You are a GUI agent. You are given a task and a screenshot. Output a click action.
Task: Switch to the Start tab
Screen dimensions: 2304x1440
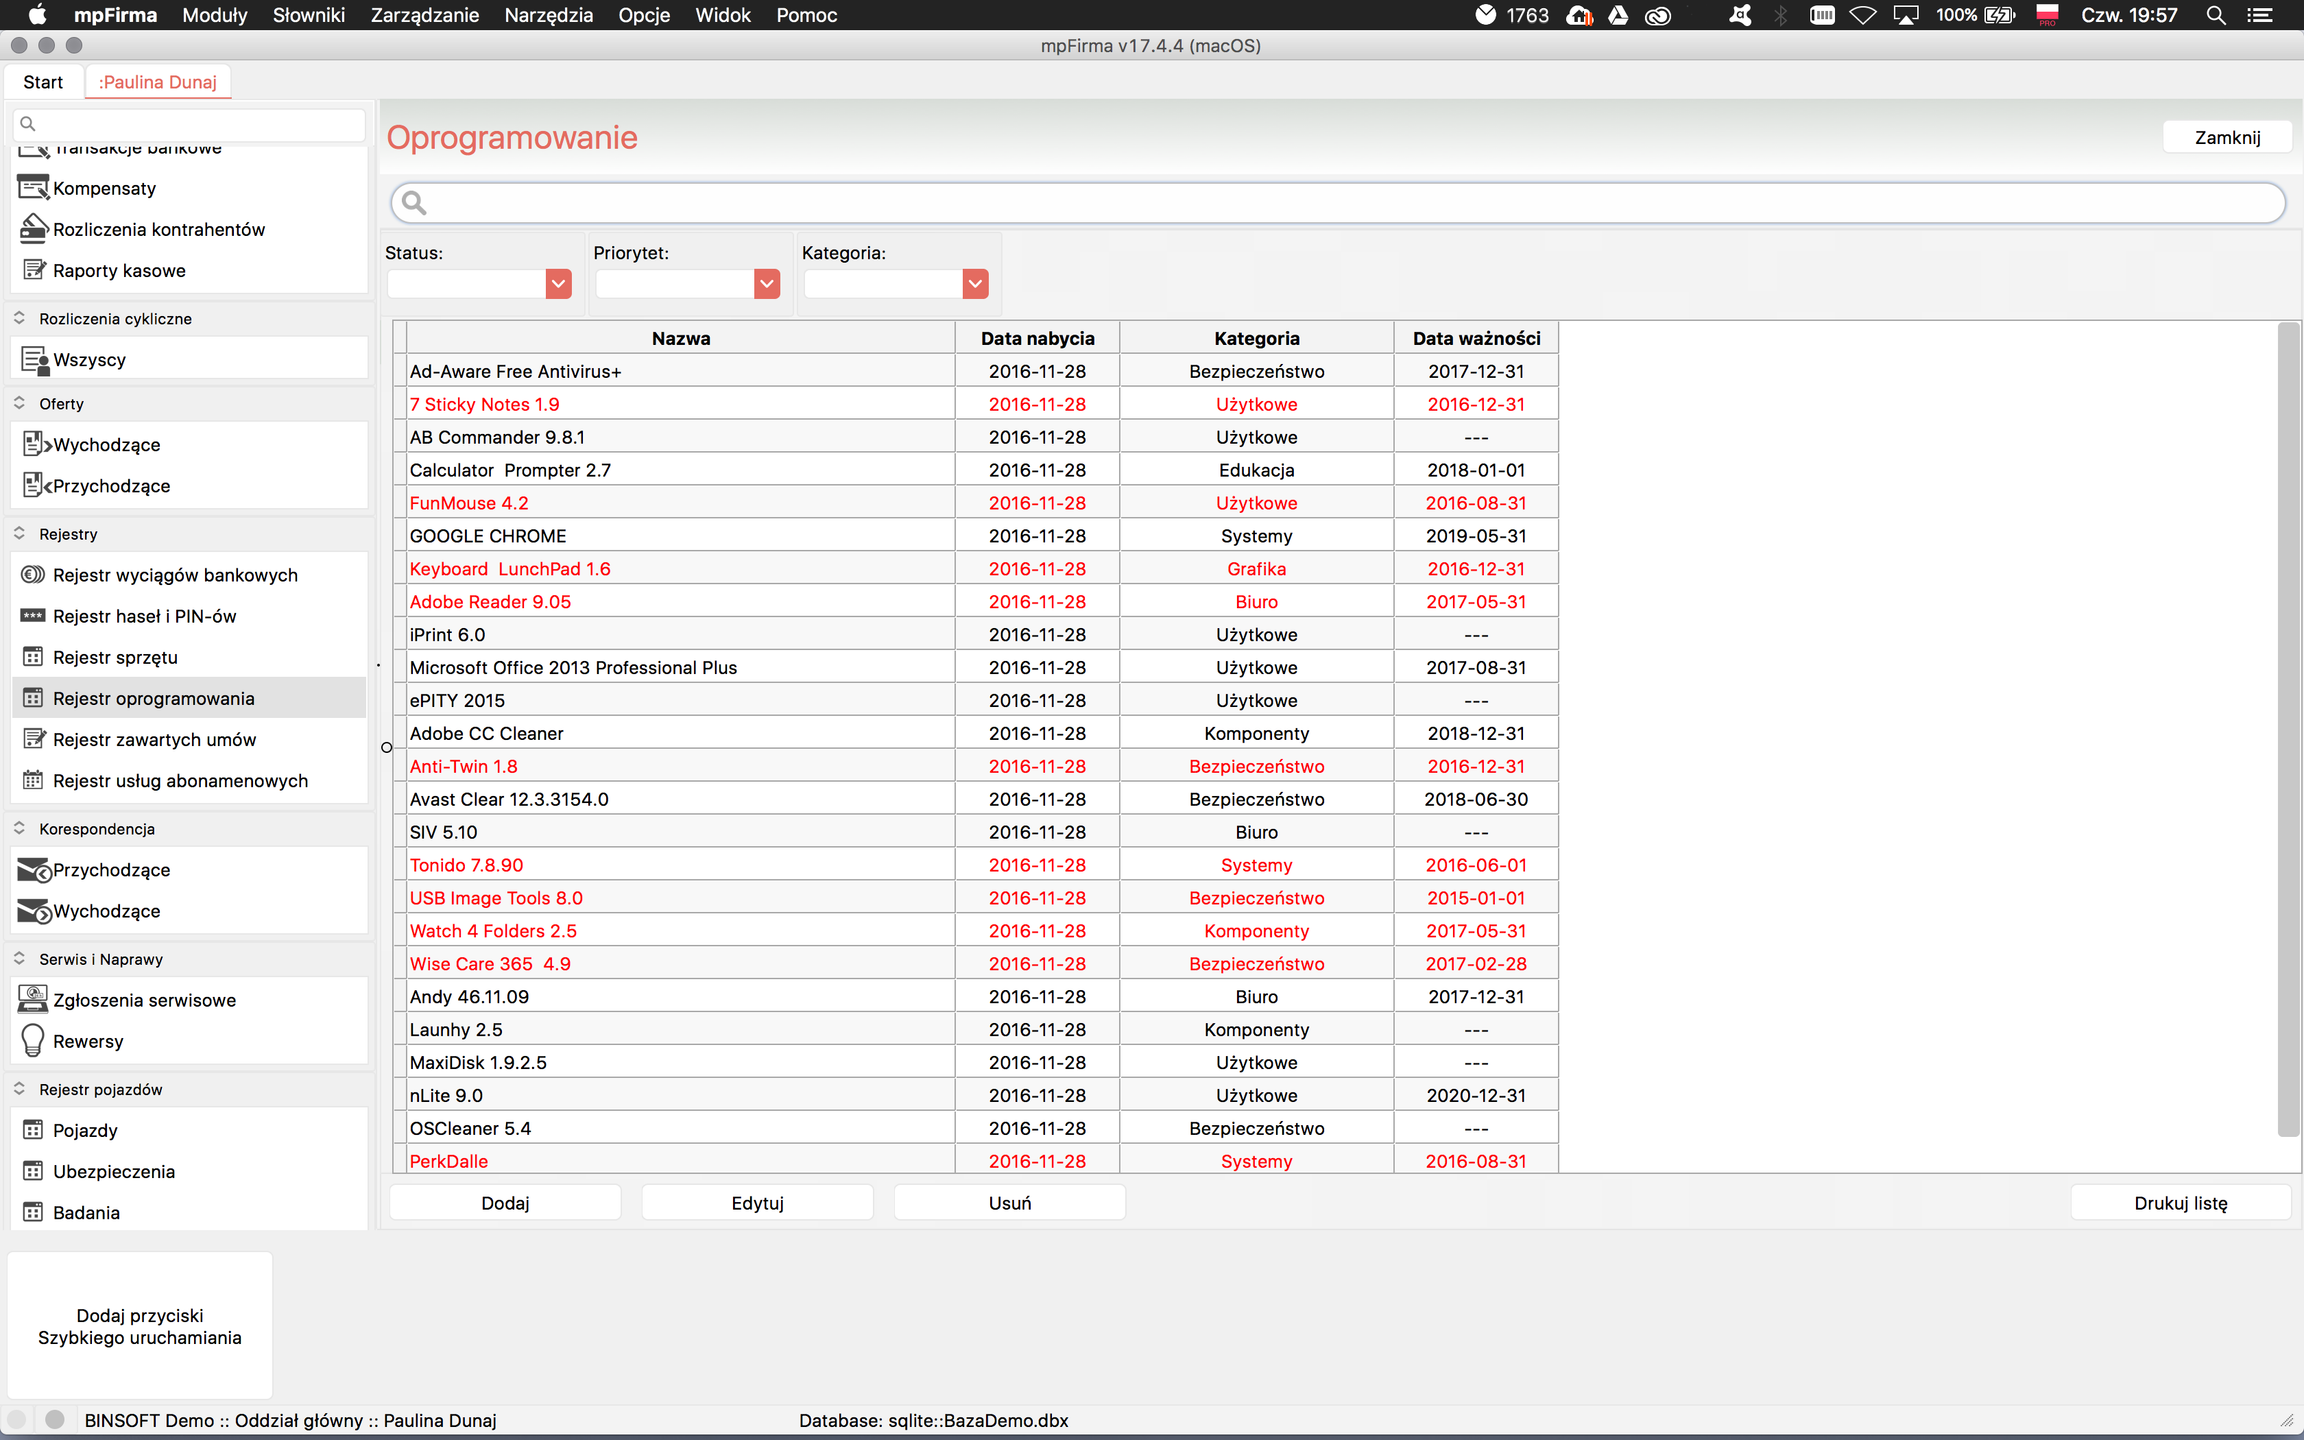(x=43, y=82)
